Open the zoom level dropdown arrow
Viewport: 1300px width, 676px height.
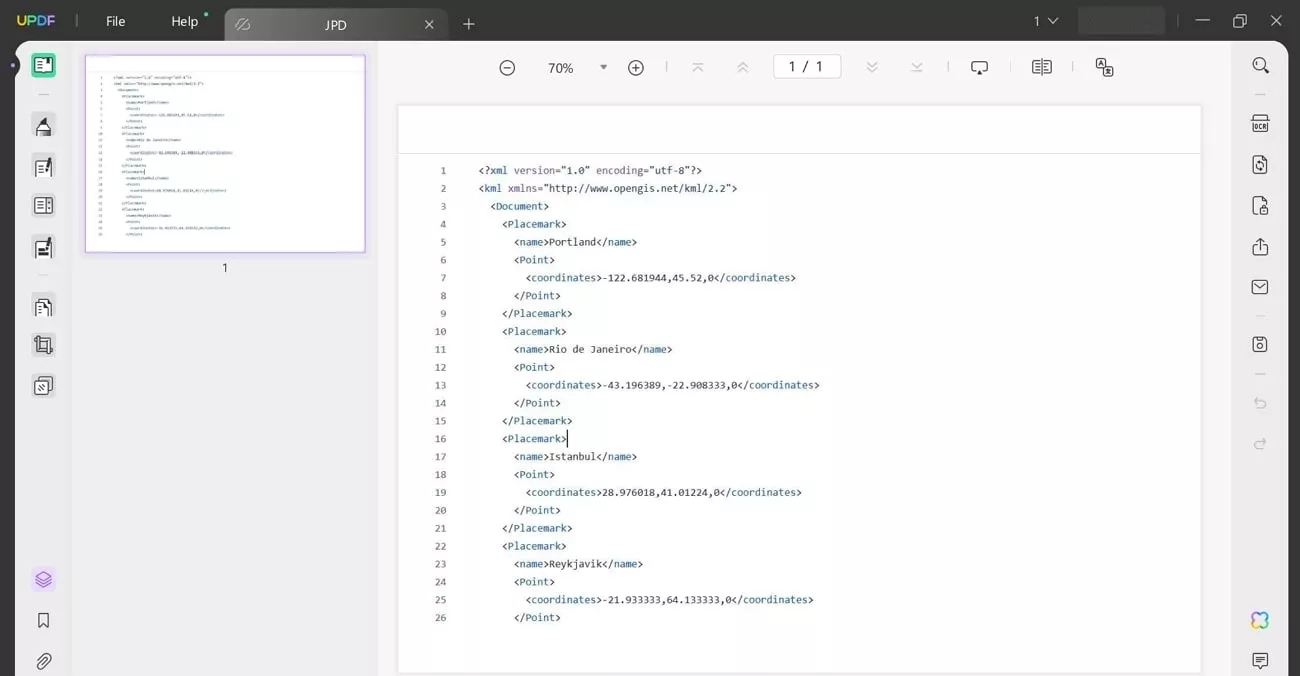coord(603,68)
